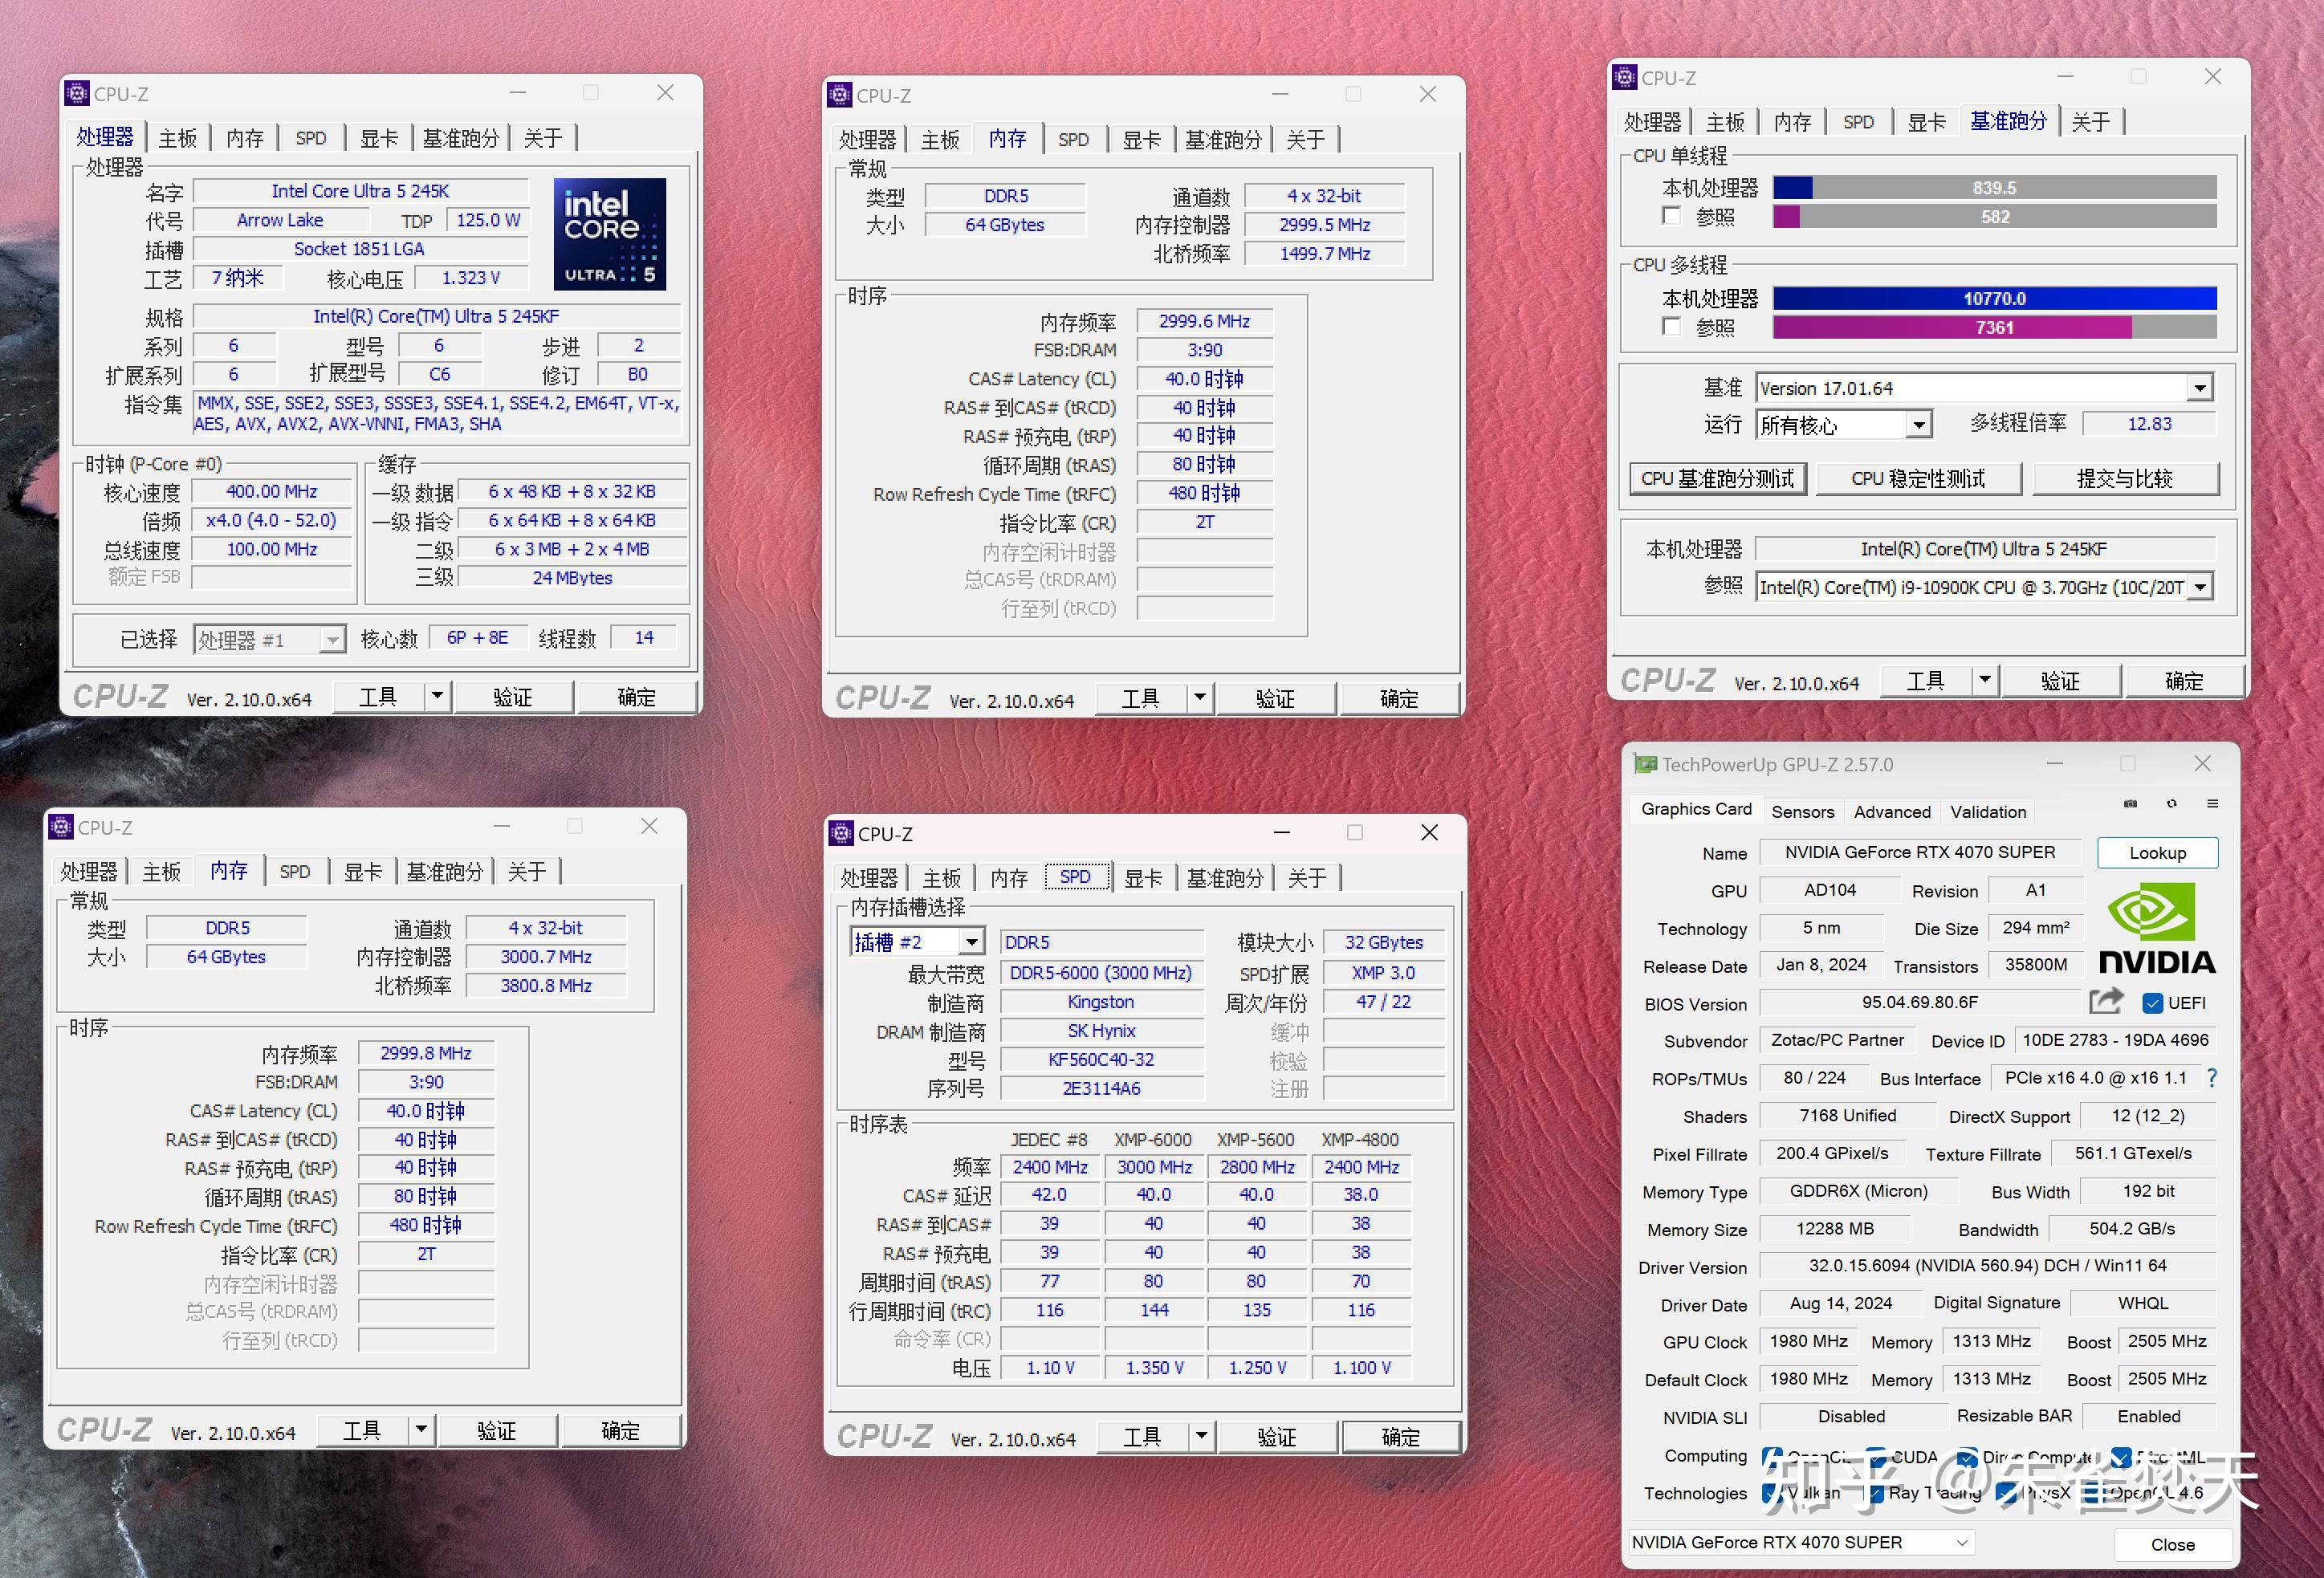Close the CPU-Z SPD window

[1429, 832]
